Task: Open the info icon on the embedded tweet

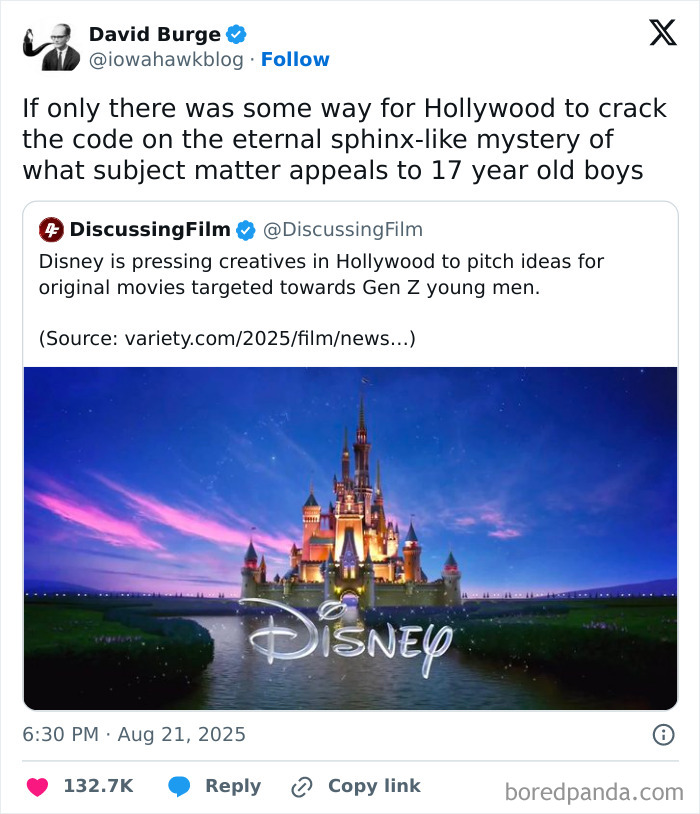Action: click(x=665, y=734)
